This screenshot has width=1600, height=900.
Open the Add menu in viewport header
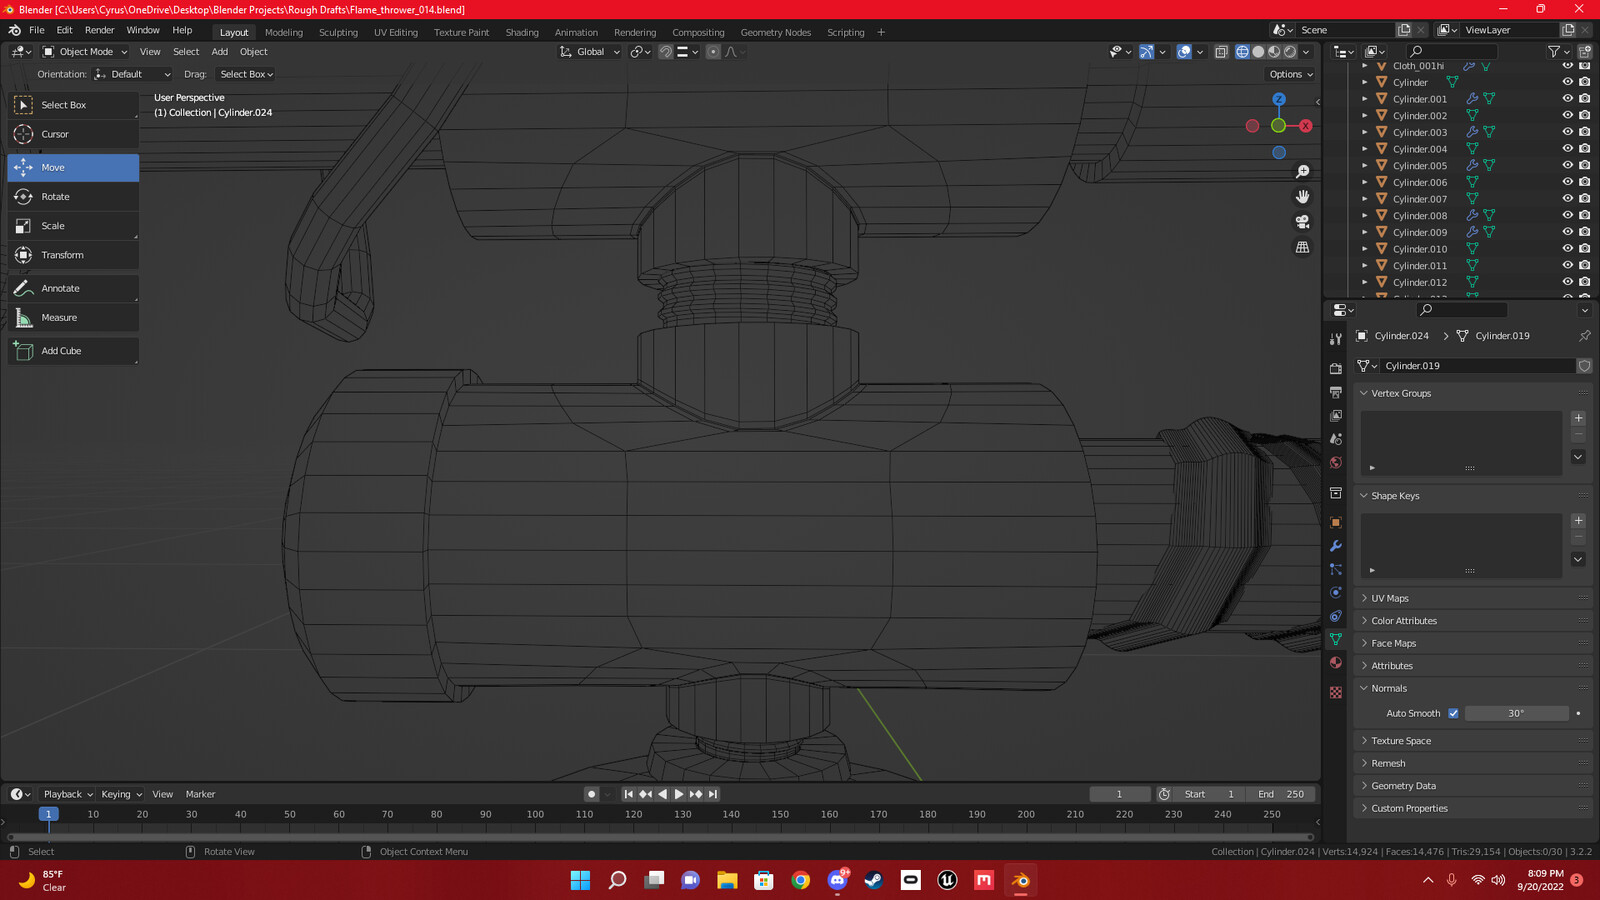click(x=220, y=52)
